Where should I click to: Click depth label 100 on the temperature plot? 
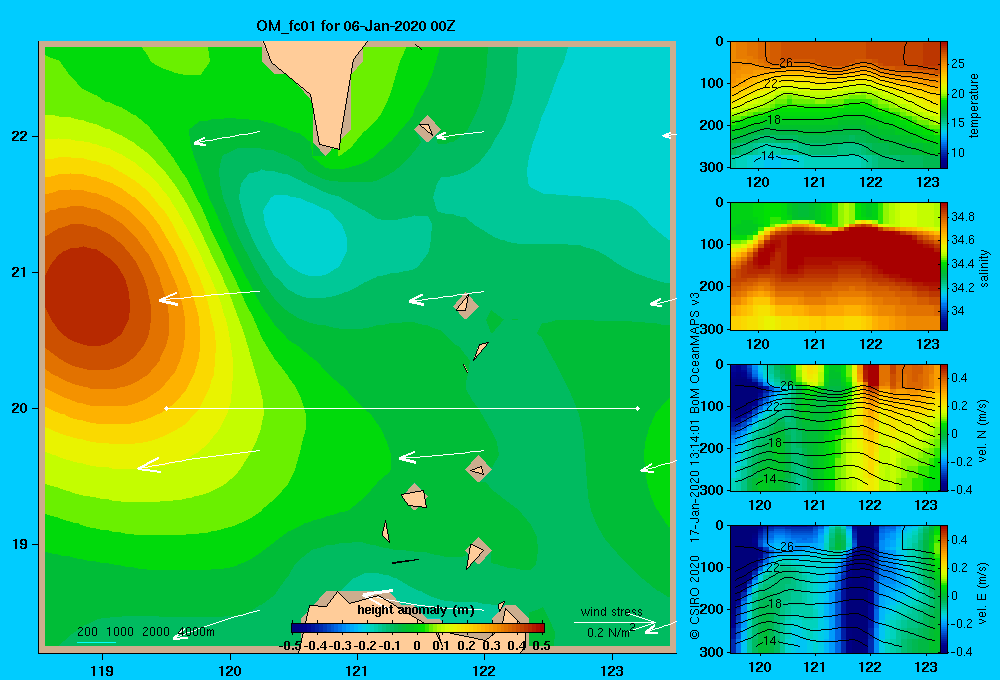[712, 83]
